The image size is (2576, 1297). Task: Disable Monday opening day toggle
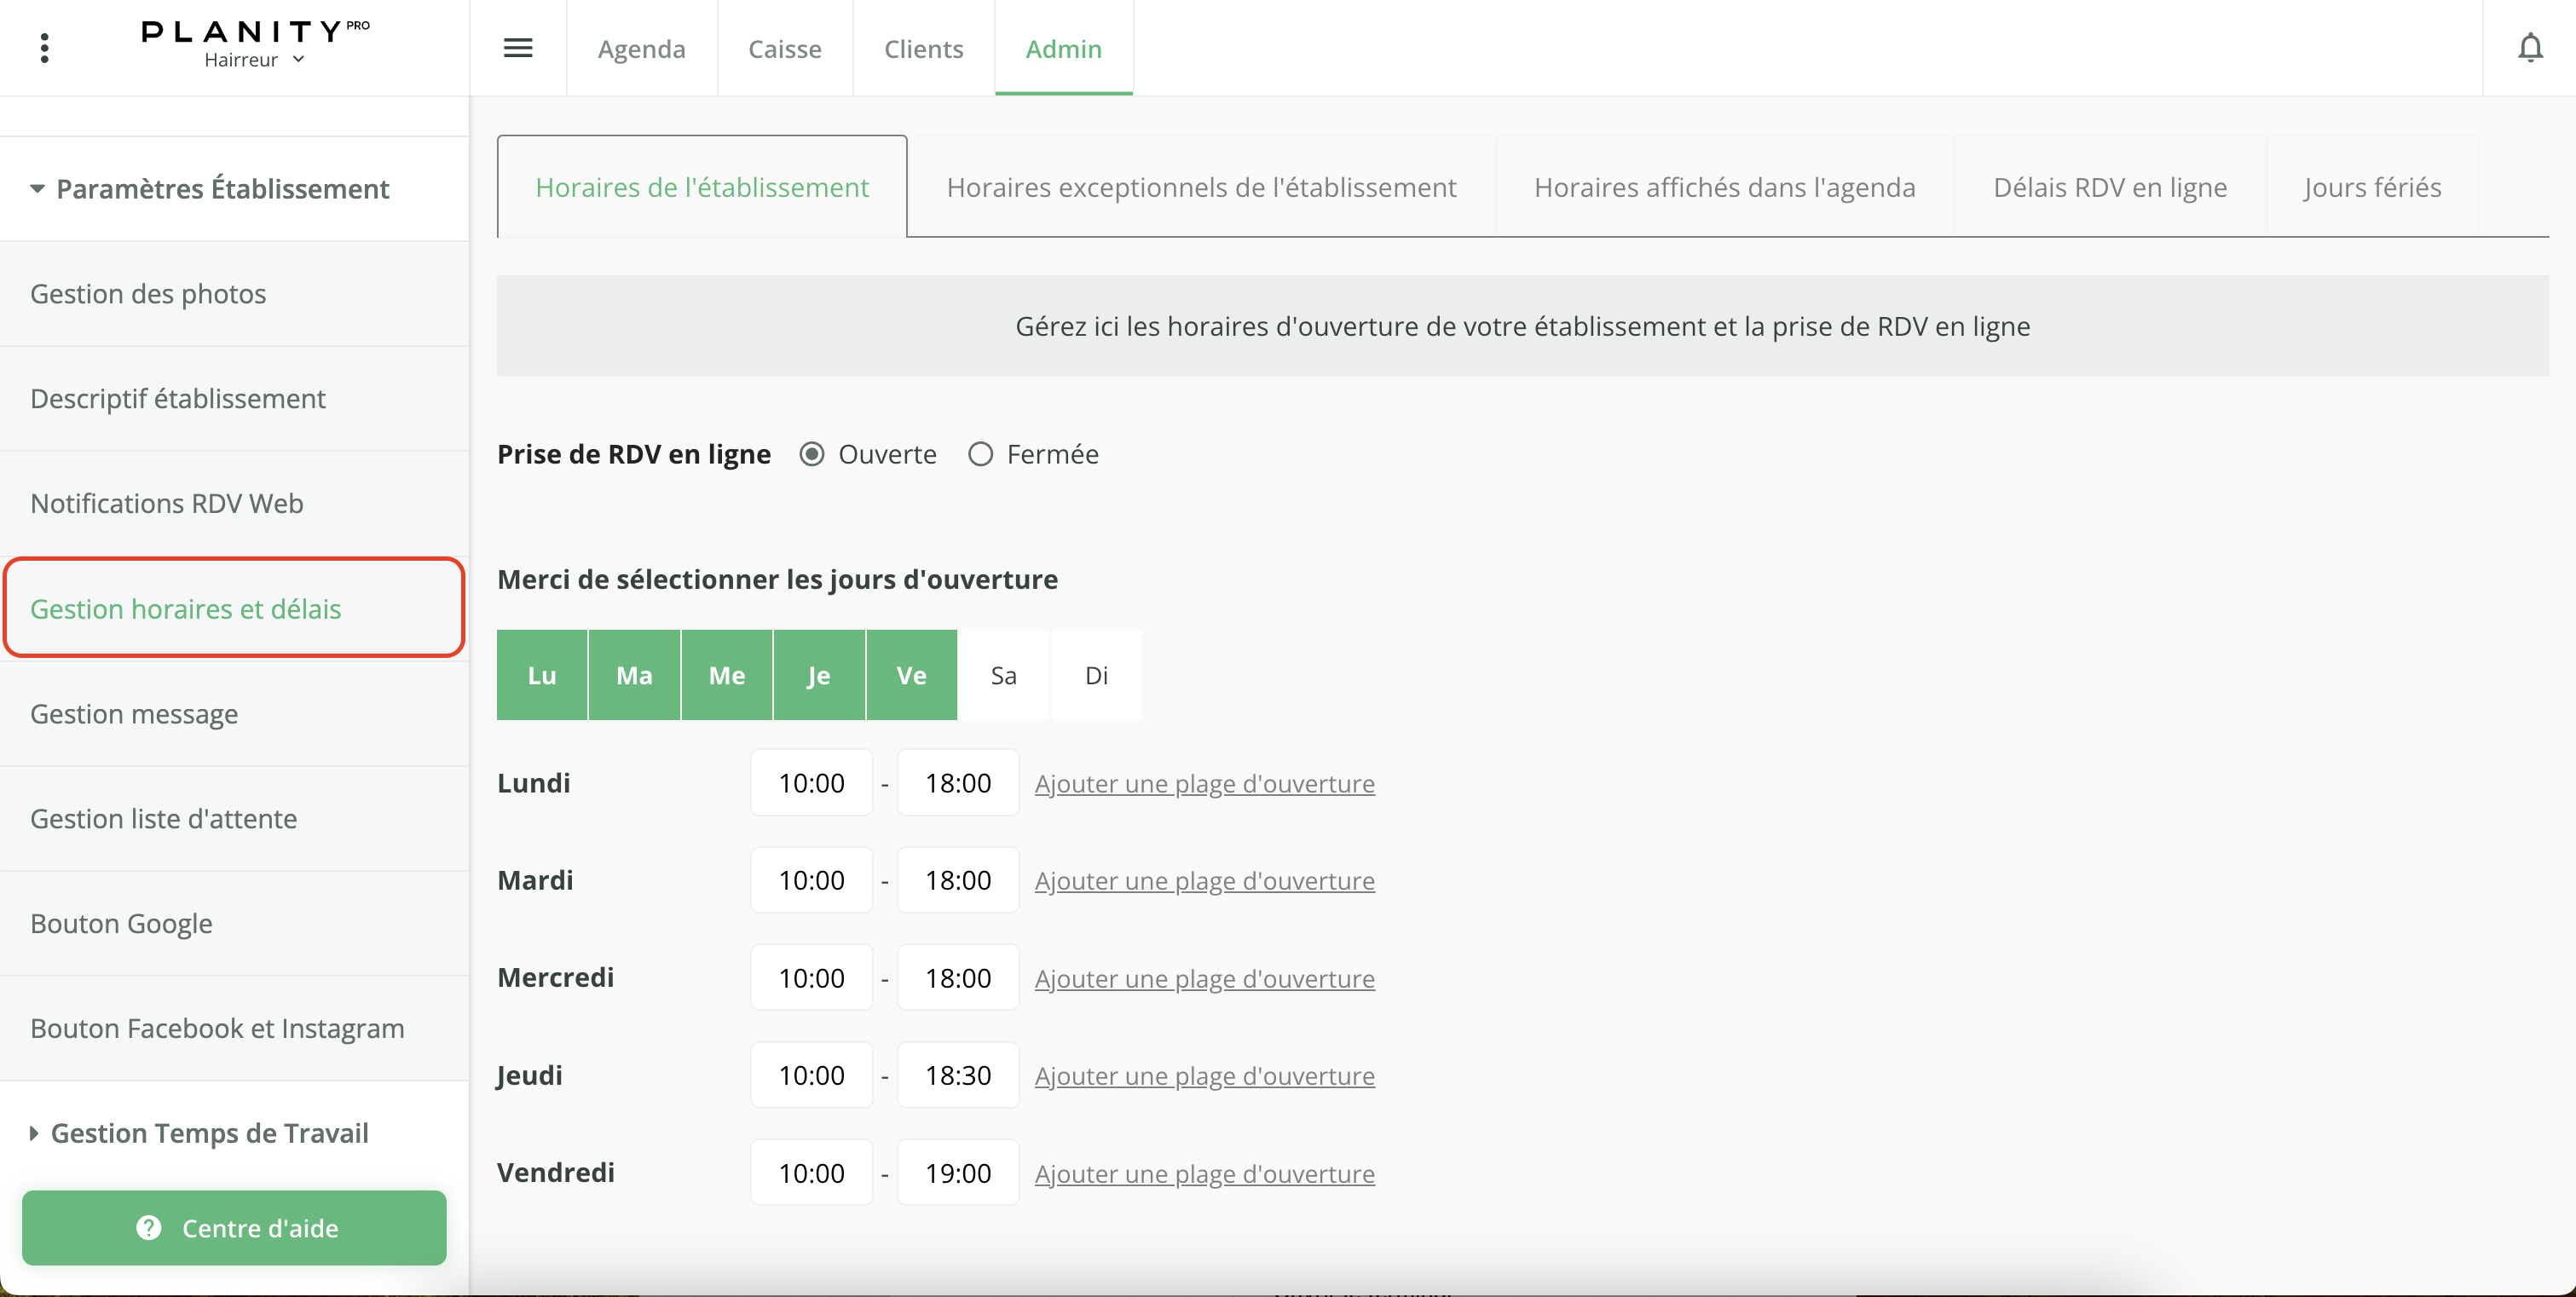pyautogui.click(x=542, y=675)
